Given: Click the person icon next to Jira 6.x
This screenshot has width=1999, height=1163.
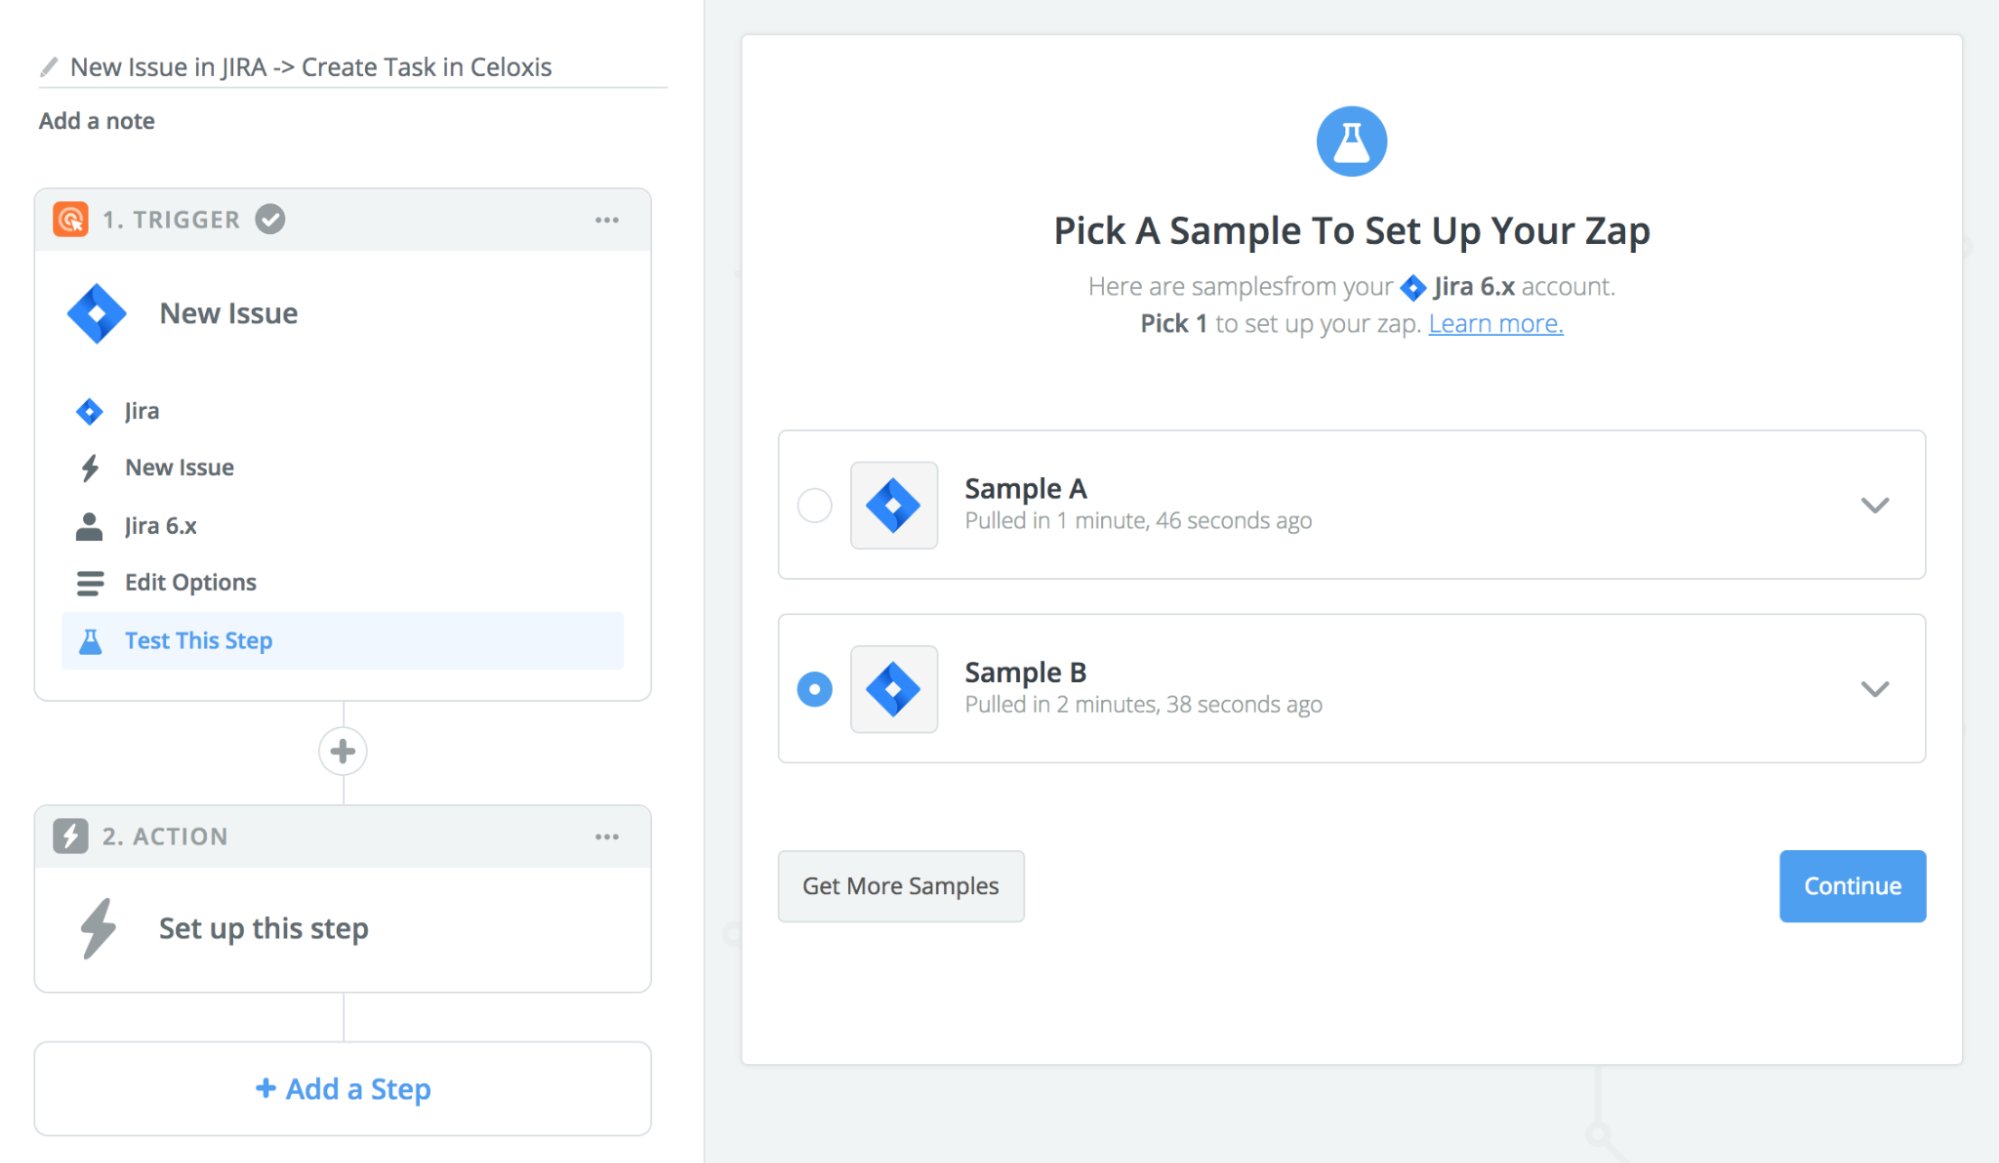Looking at the screenshot, I should click(89, 524).
